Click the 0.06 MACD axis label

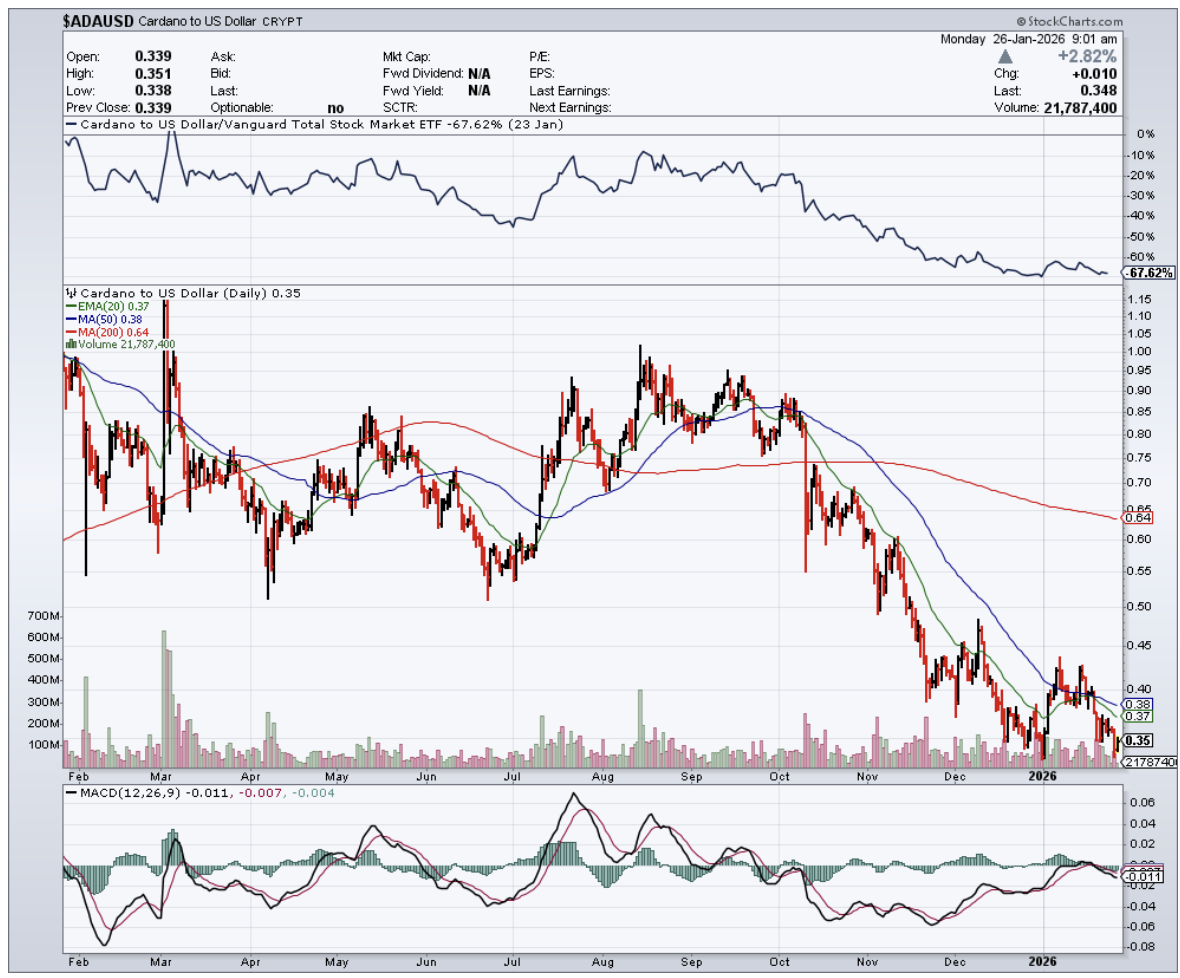pyautogui.click(x=1142, y=803)
